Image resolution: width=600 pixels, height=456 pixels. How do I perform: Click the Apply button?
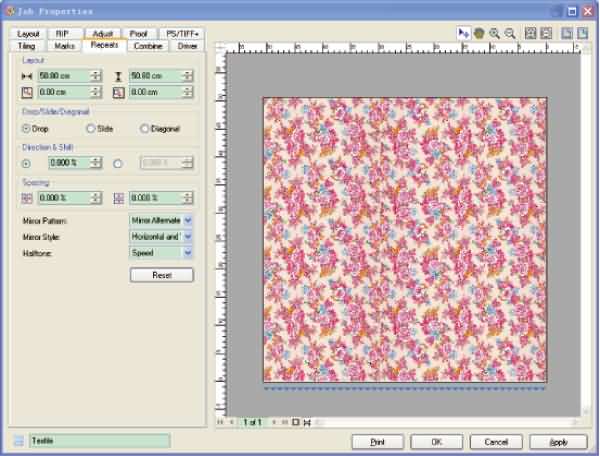(559, 441)
